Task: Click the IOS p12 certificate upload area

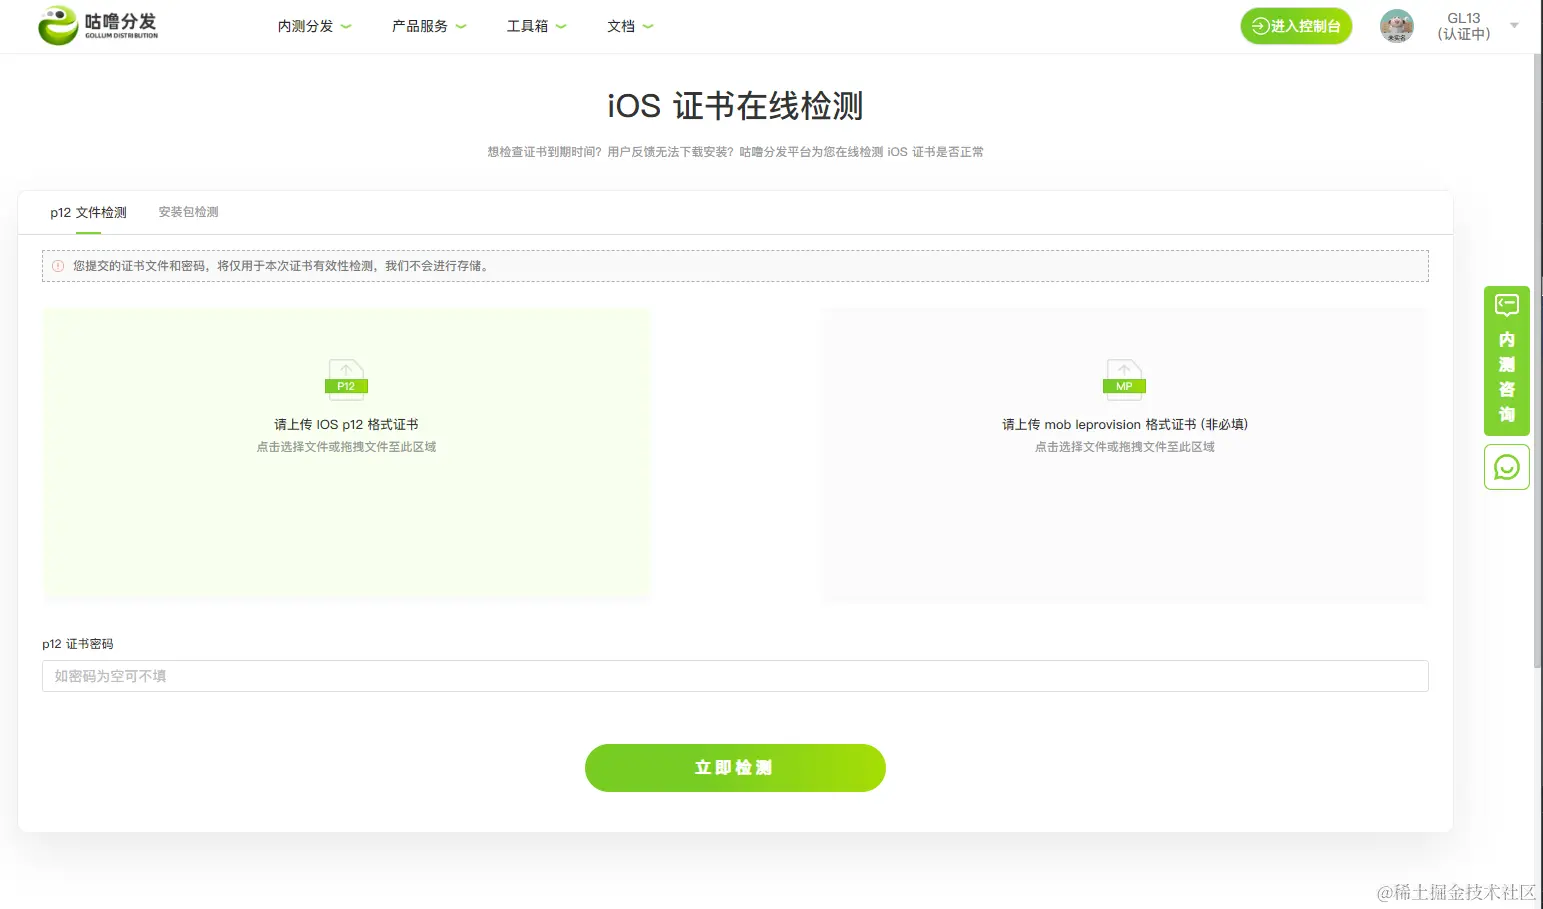Action: click(346, 455)
